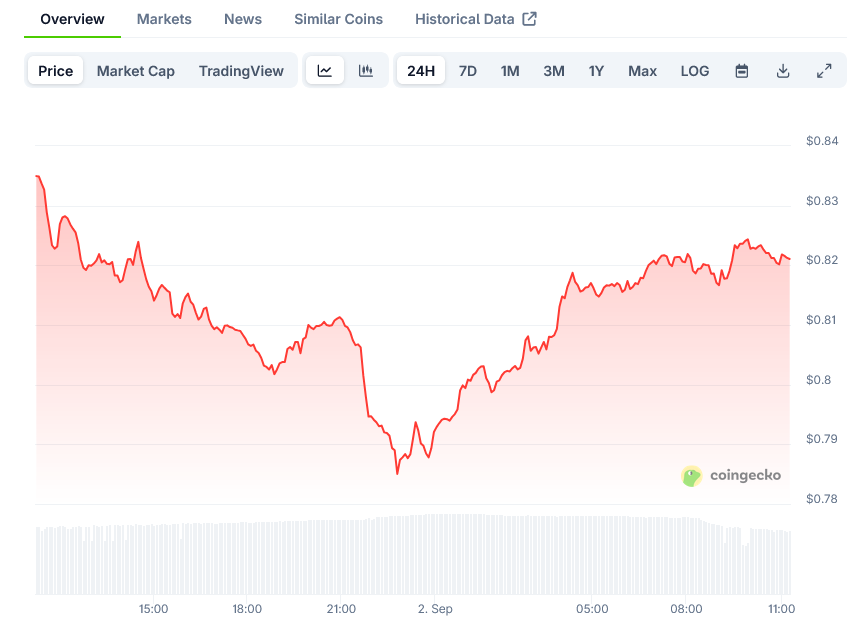Go to the News tab
847x626 pixels.
pyautogui.click(x=243, y=19)
